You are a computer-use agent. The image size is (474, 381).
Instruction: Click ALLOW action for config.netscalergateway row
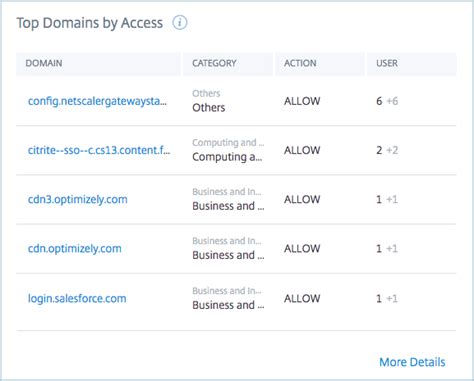(x=302, y=101)
